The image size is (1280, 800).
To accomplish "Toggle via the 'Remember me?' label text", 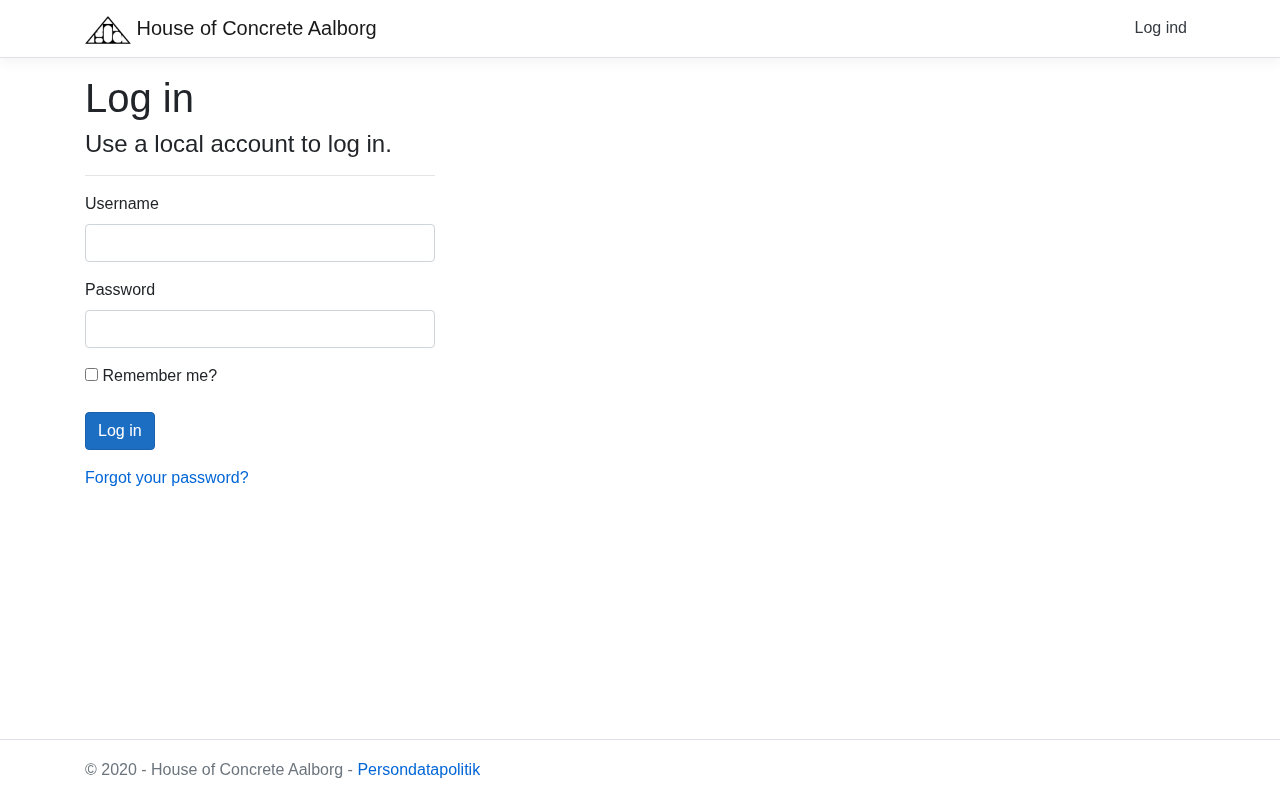I will pyautogui.click(x=160, y=376).
